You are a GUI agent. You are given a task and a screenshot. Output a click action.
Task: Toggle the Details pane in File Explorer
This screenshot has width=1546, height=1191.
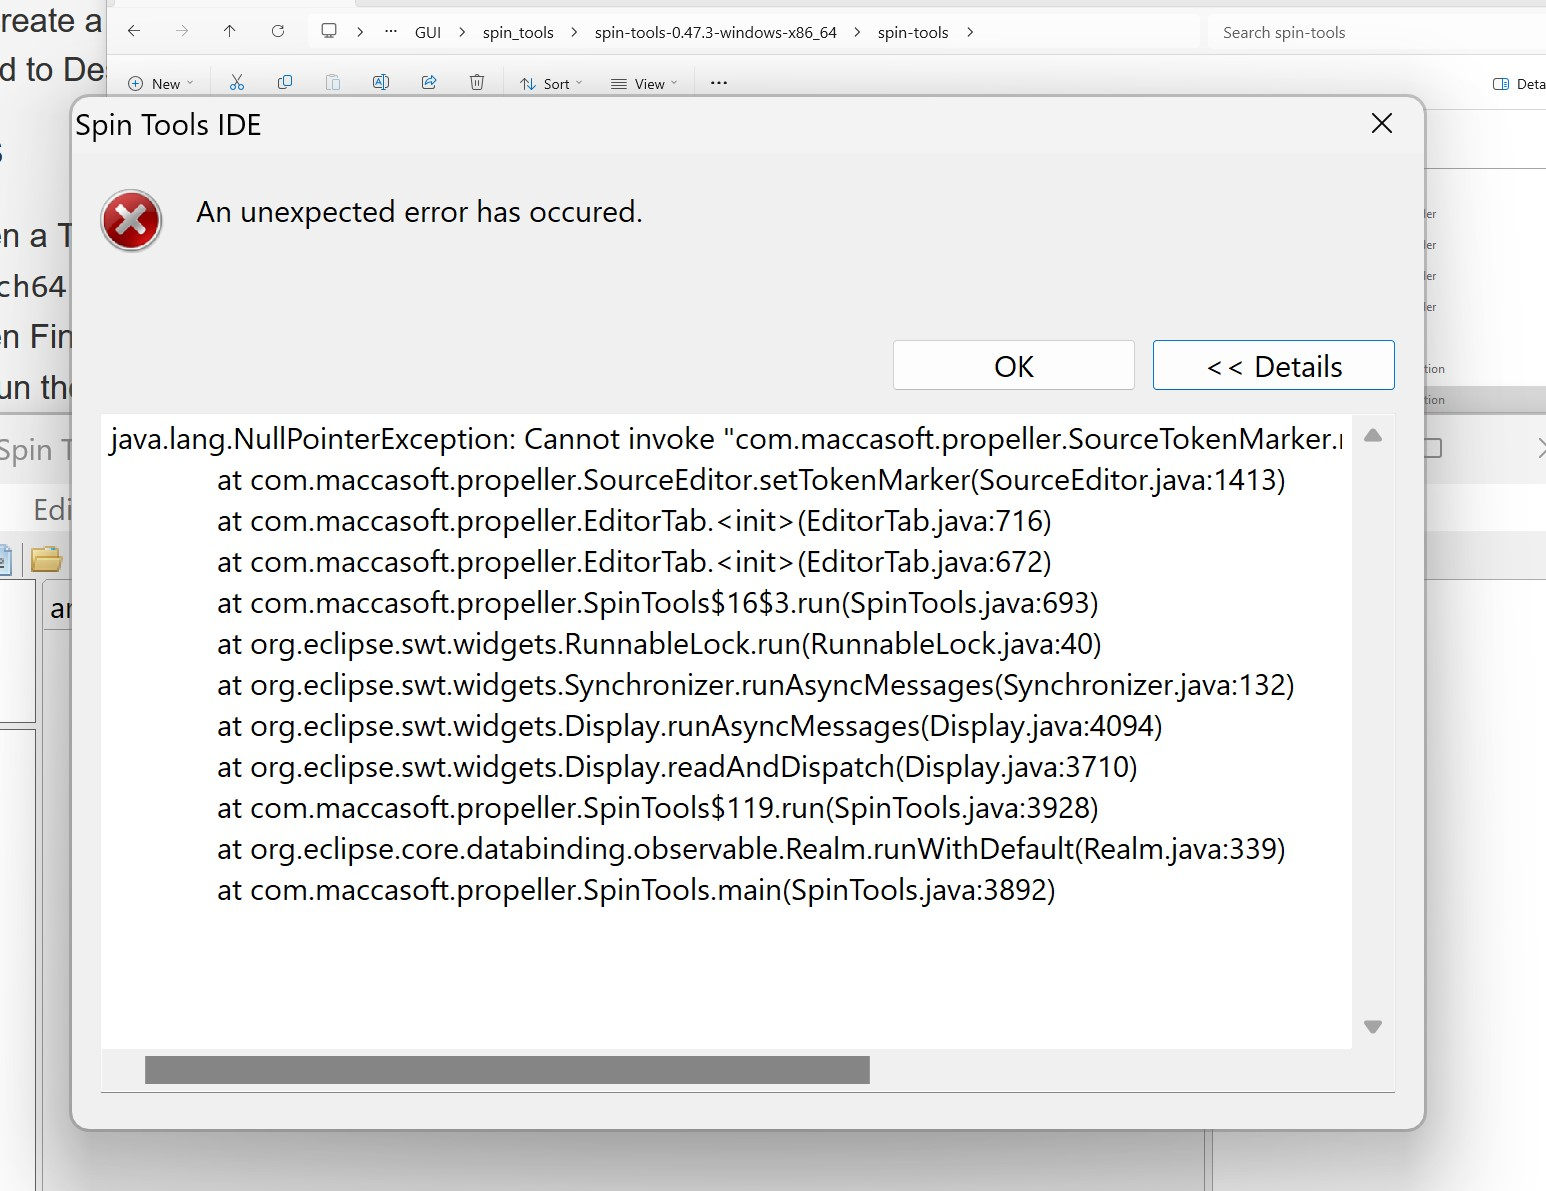point(1518,84)
